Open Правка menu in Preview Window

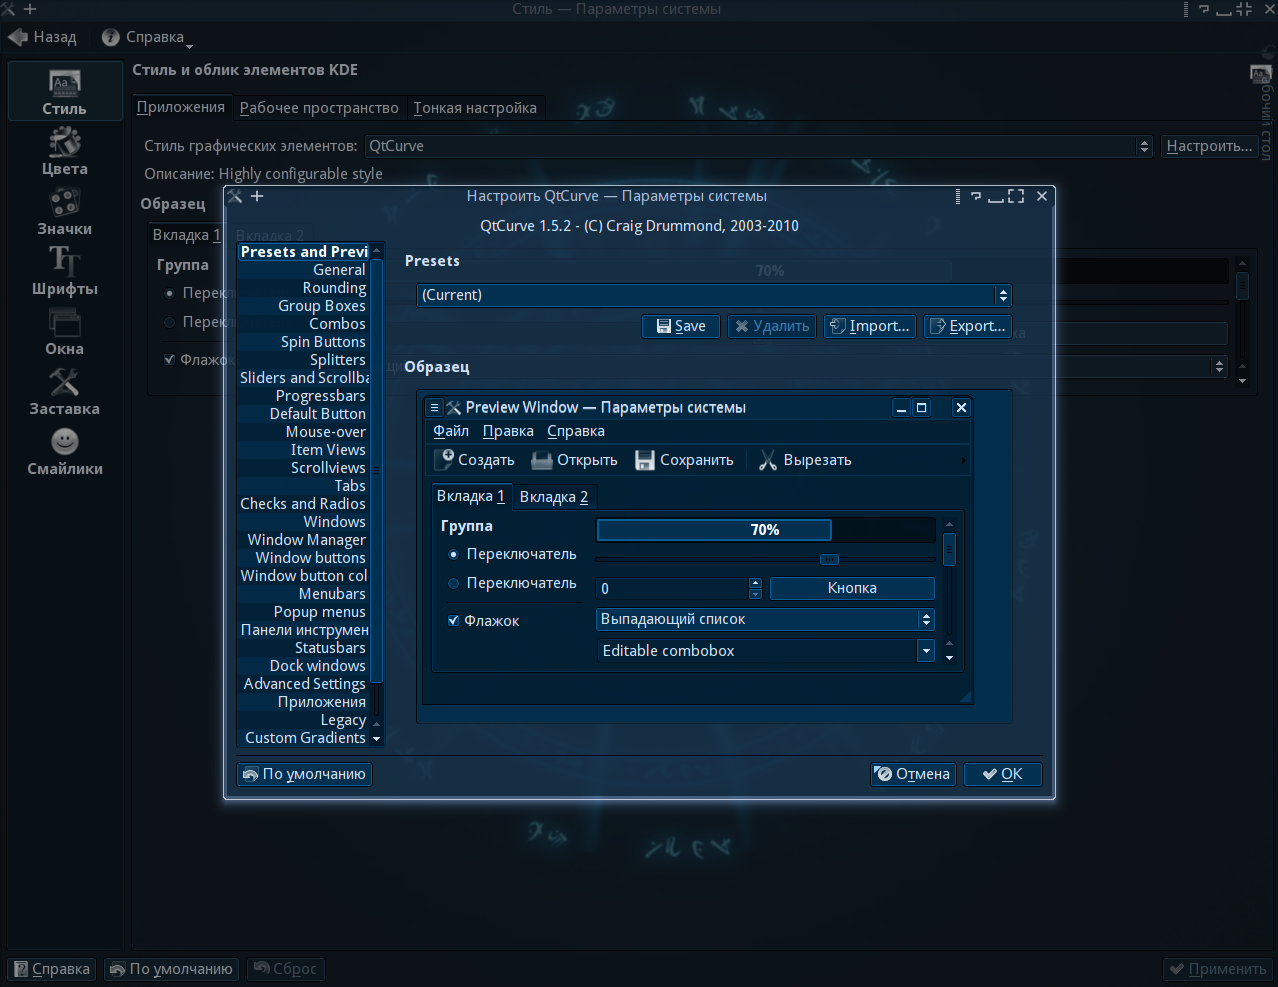[x=508, y=431]
